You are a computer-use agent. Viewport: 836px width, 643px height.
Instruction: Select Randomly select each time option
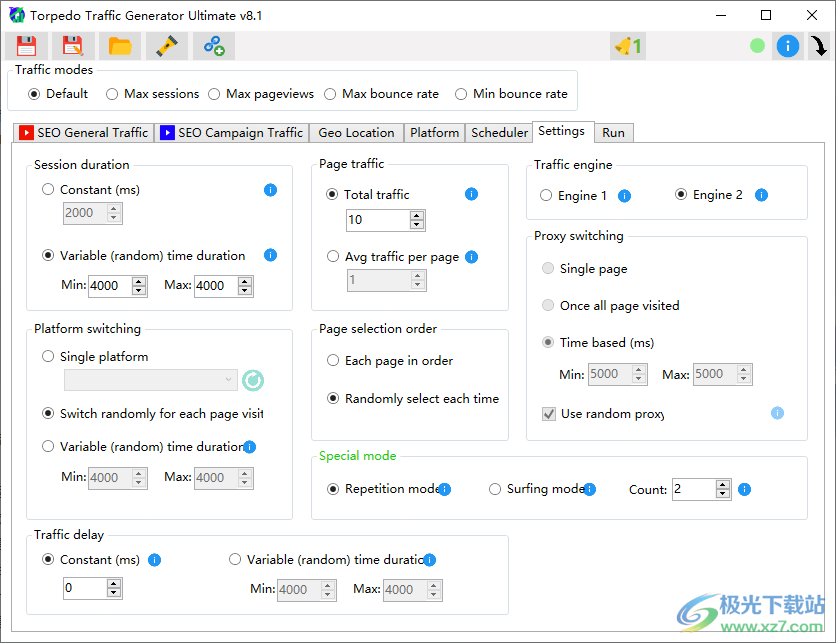pos(413,399)
